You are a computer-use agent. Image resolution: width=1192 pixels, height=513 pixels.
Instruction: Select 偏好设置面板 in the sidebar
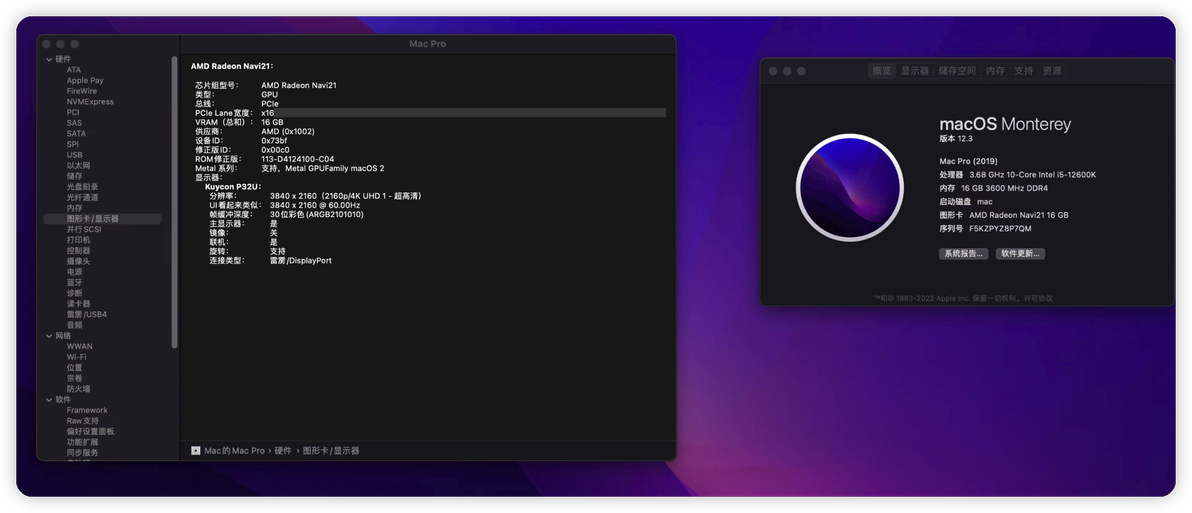(90, 432)
